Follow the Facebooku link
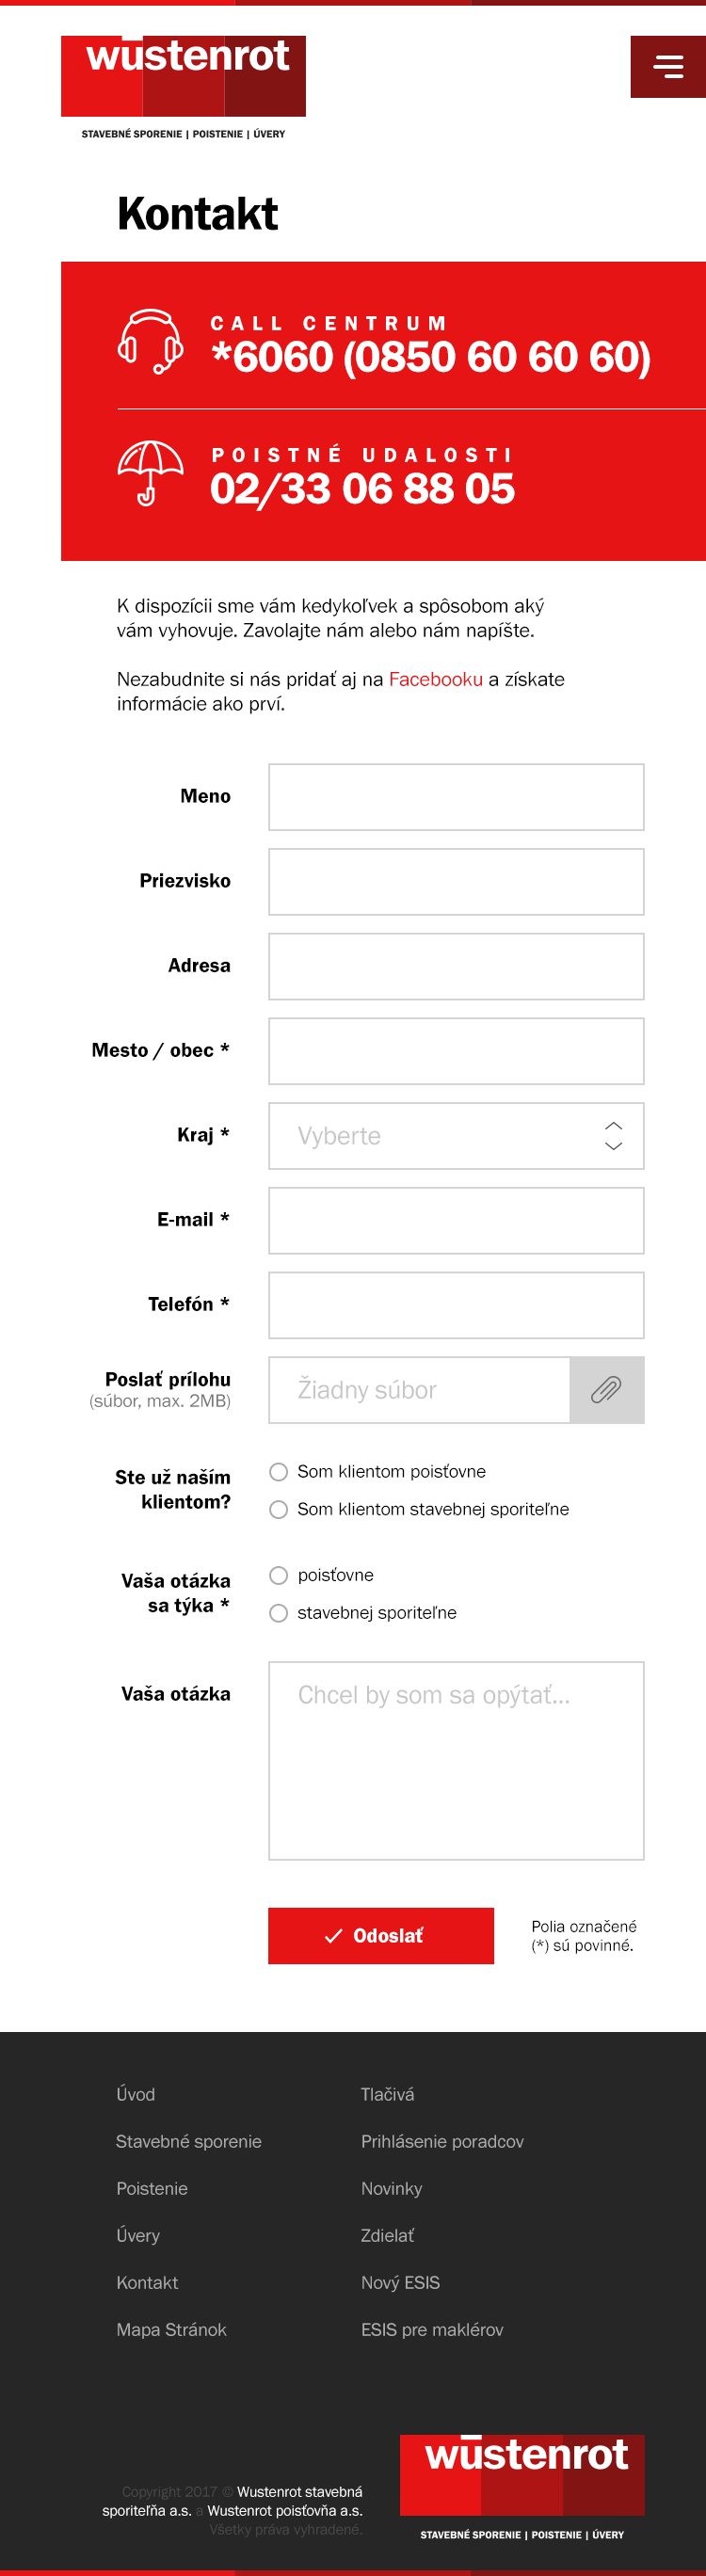Image resolution: width=706 pixels, height=2576 pixels. (x=435, y=679)
